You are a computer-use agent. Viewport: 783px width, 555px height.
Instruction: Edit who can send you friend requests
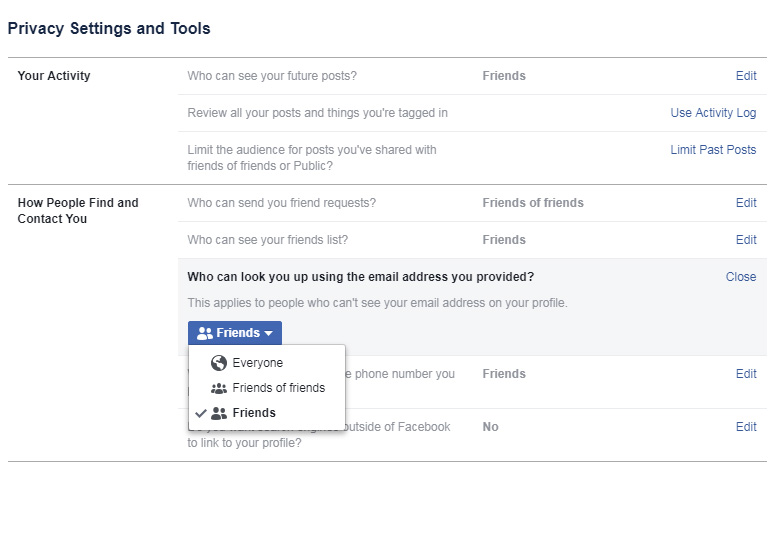point(746,203)
